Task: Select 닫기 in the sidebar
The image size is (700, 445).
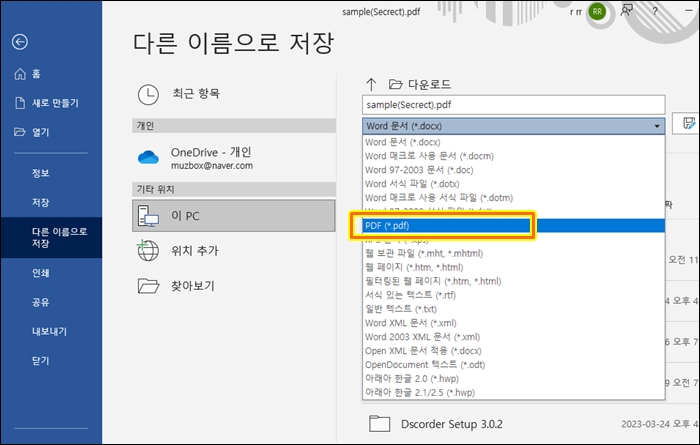Action: pos(40,361)
